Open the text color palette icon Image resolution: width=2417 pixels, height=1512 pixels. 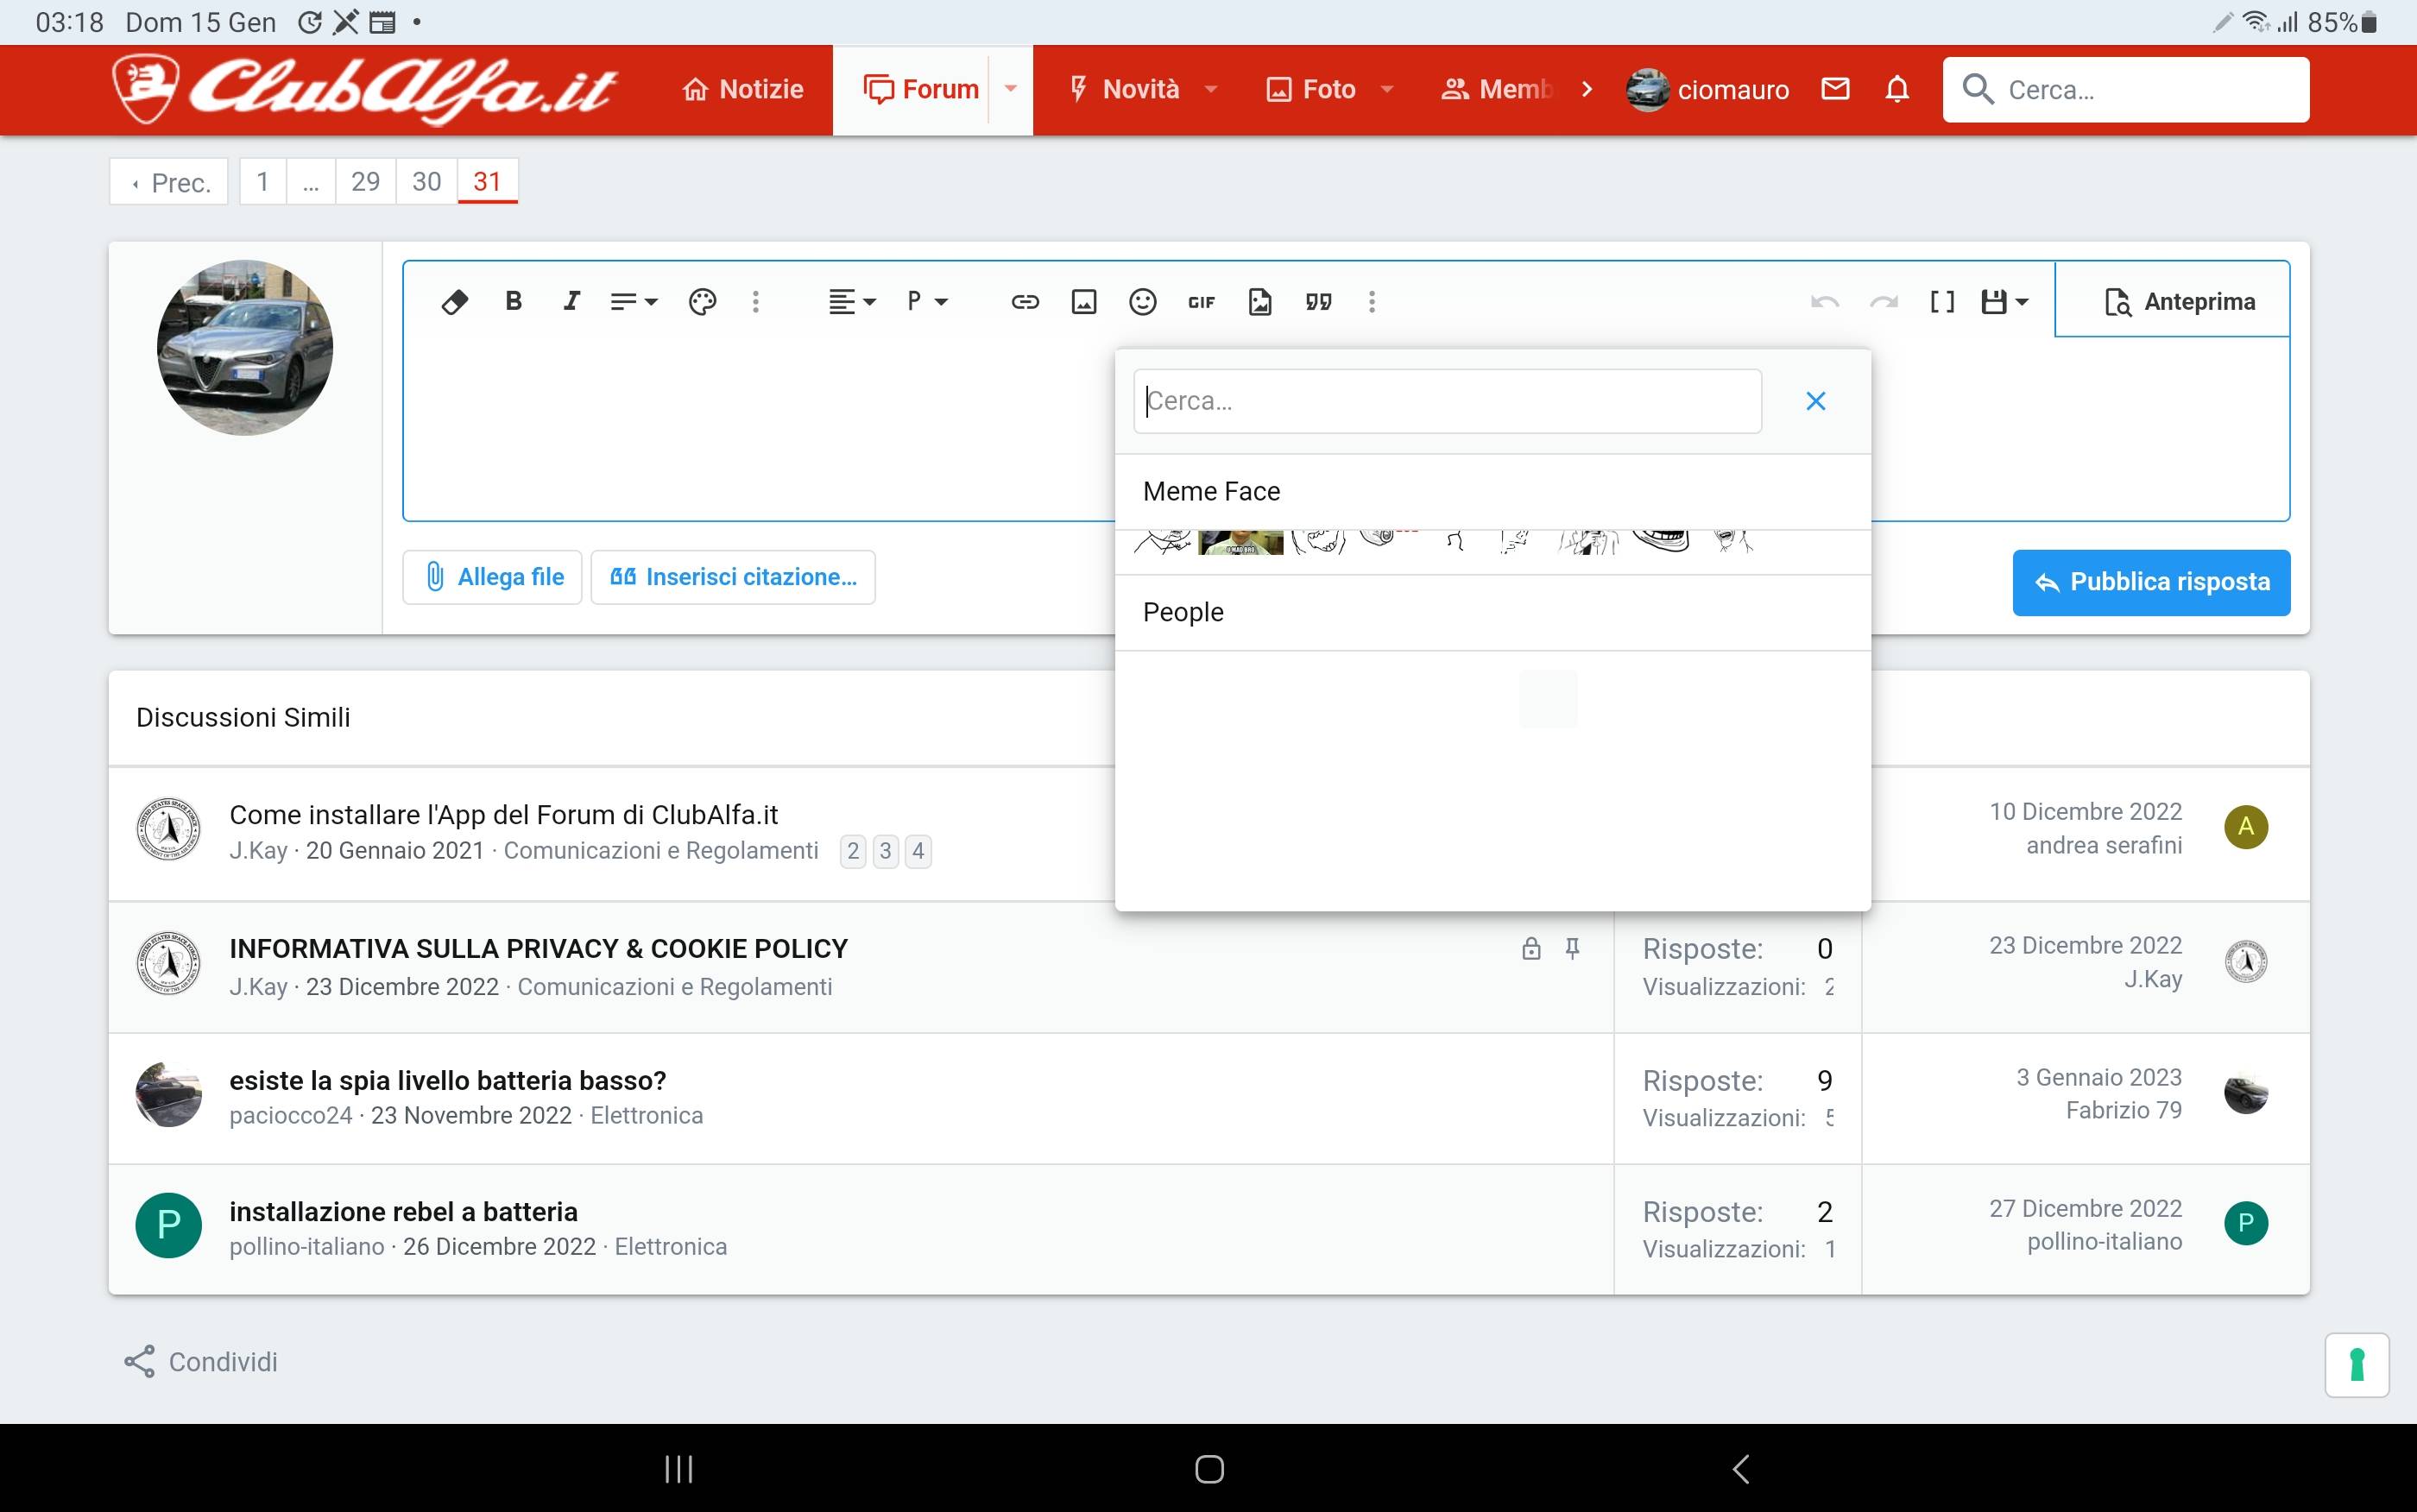(702, 301)
